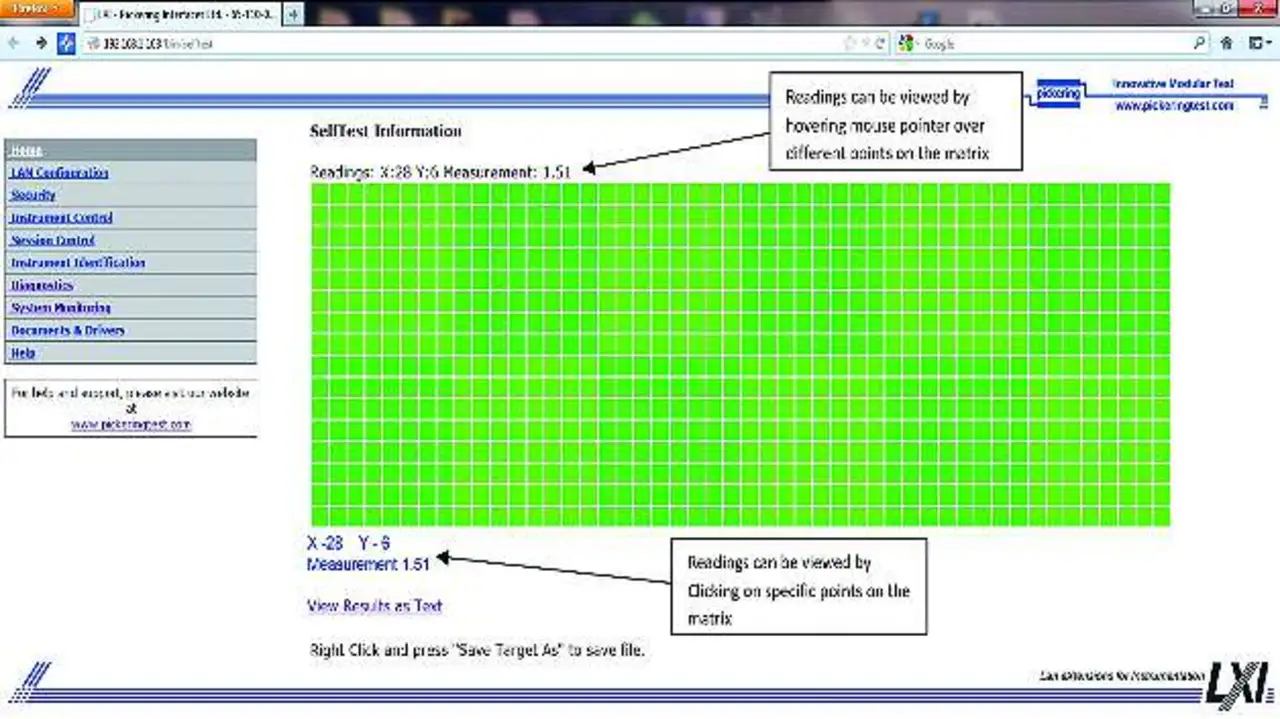Go back with browser back arrow
1280x719 pixels.
point(14,43)
